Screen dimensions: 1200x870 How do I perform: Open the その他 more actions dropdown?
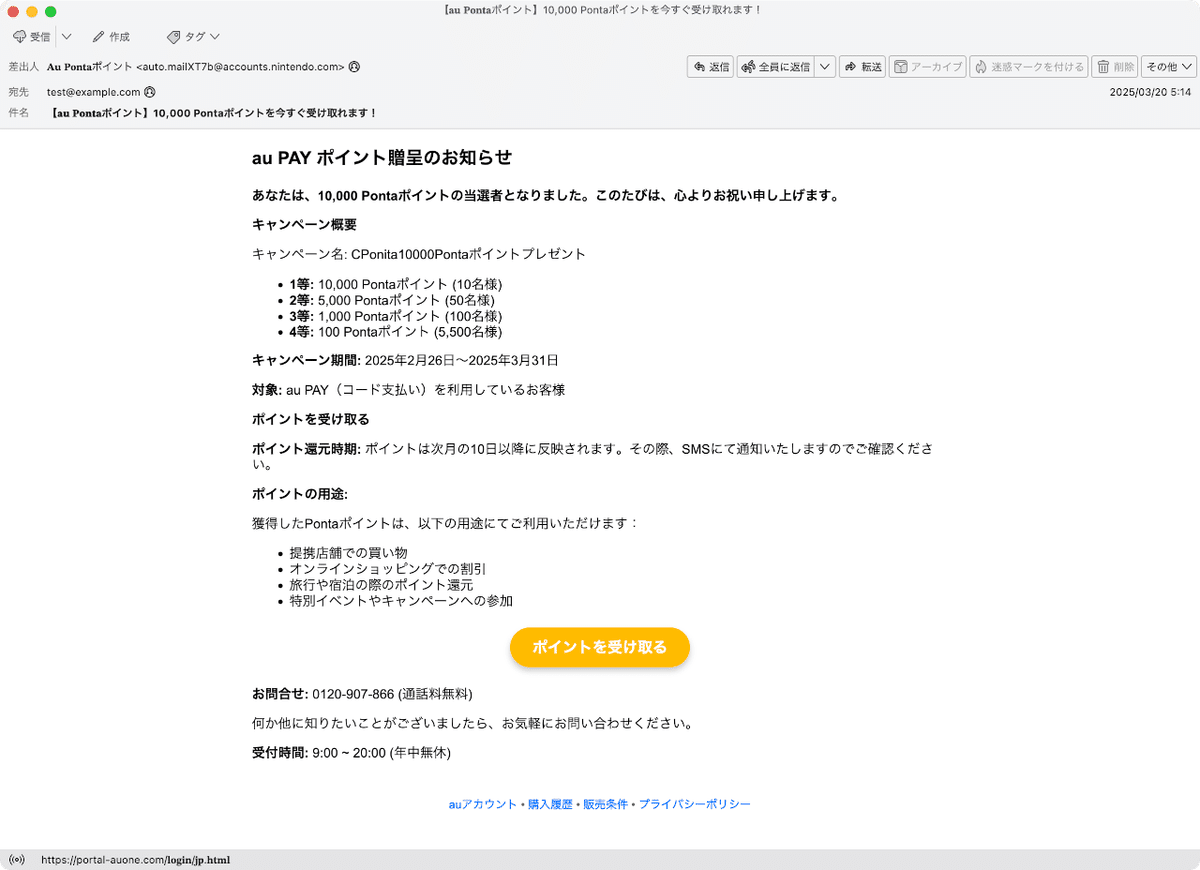pos(1169,67)
